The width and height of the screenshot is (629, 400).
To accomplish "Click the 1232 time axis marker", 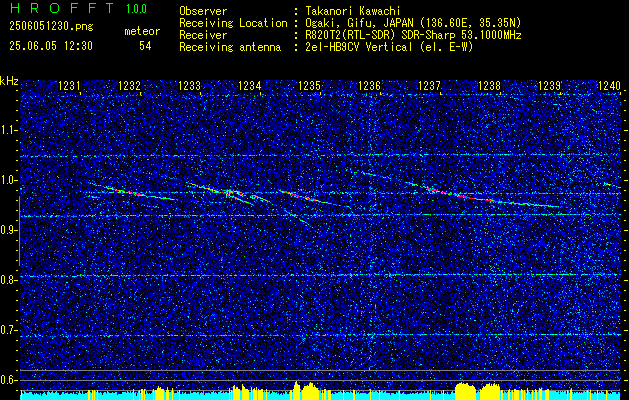I will [x=129, y=86].
